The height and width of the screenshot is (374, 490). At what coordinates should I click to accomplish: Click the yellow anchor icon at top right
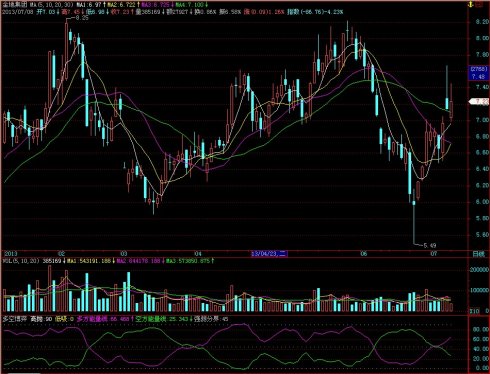click(x=471, y=5)
